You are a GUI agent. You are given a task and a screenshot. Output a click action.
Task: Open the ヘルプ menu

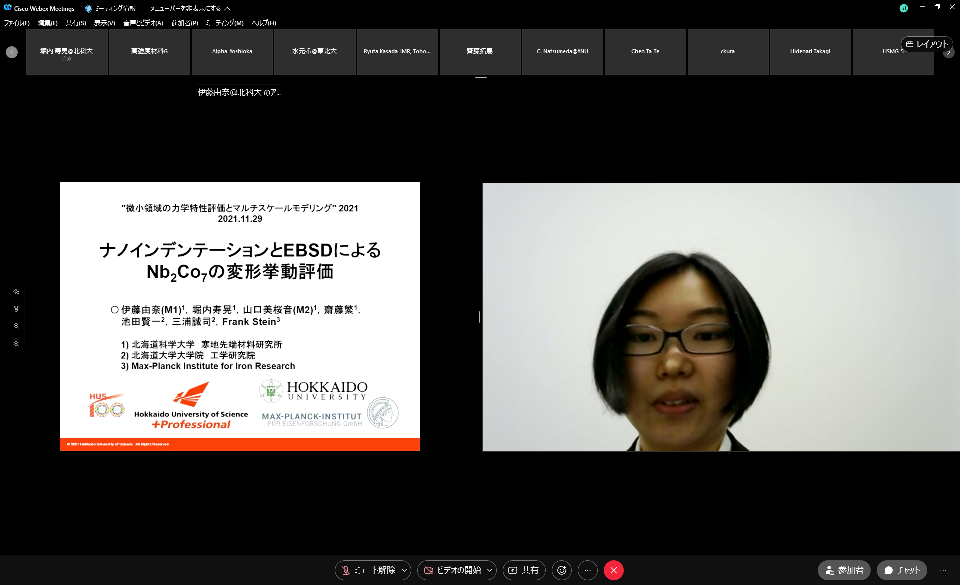coord(264,22)
